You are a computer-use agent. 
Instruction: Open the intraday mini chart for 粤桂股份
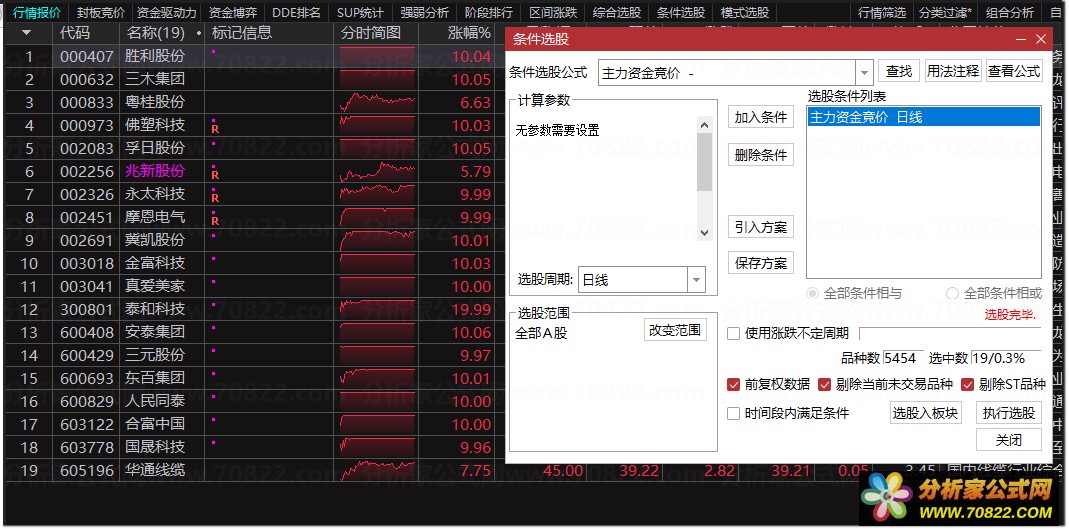pos(378,102)
